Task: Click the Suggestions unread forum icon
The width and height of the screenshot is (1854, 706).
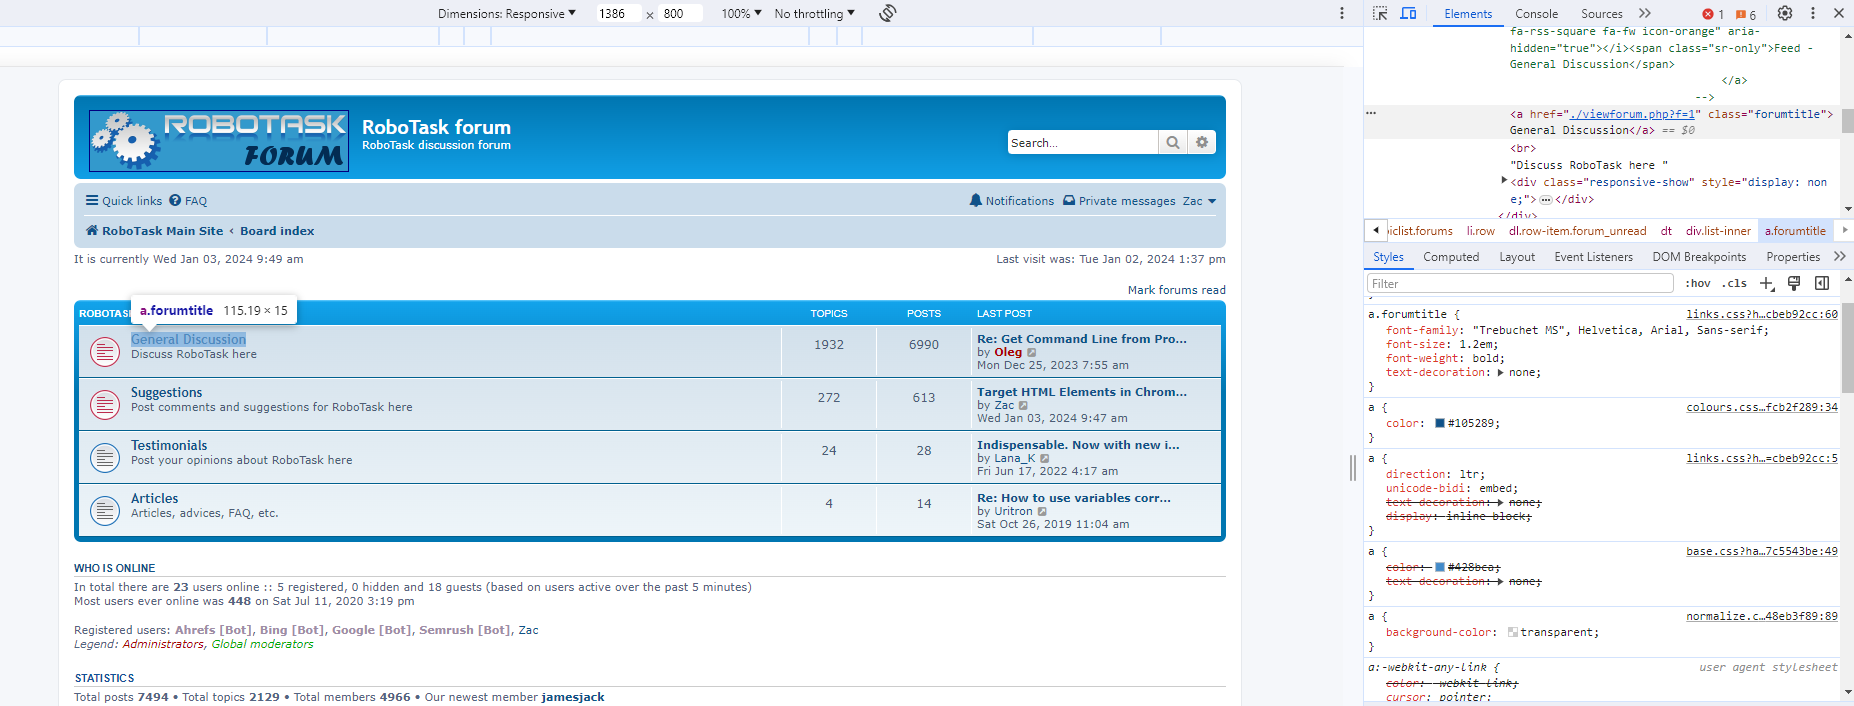Action: click(x=105, y=404)
